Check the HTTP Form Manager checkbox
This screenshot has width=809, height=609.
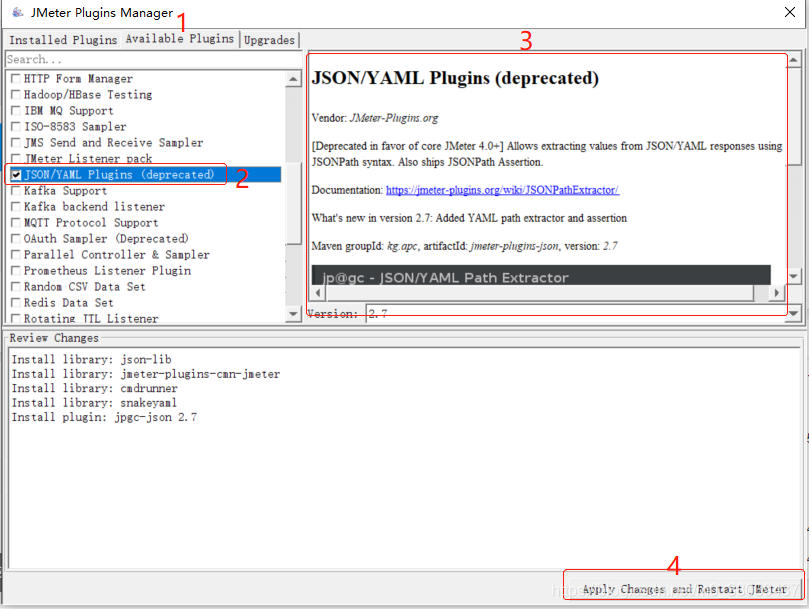(16, 78)
